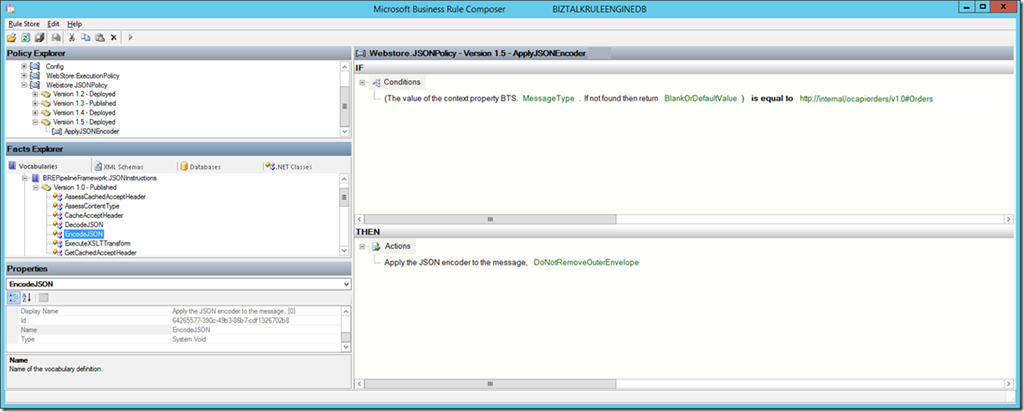The height and width of the screenshot is (412, 1024).
Task: Expand Version 1.2 - Deployed
Action: point(35,94)
